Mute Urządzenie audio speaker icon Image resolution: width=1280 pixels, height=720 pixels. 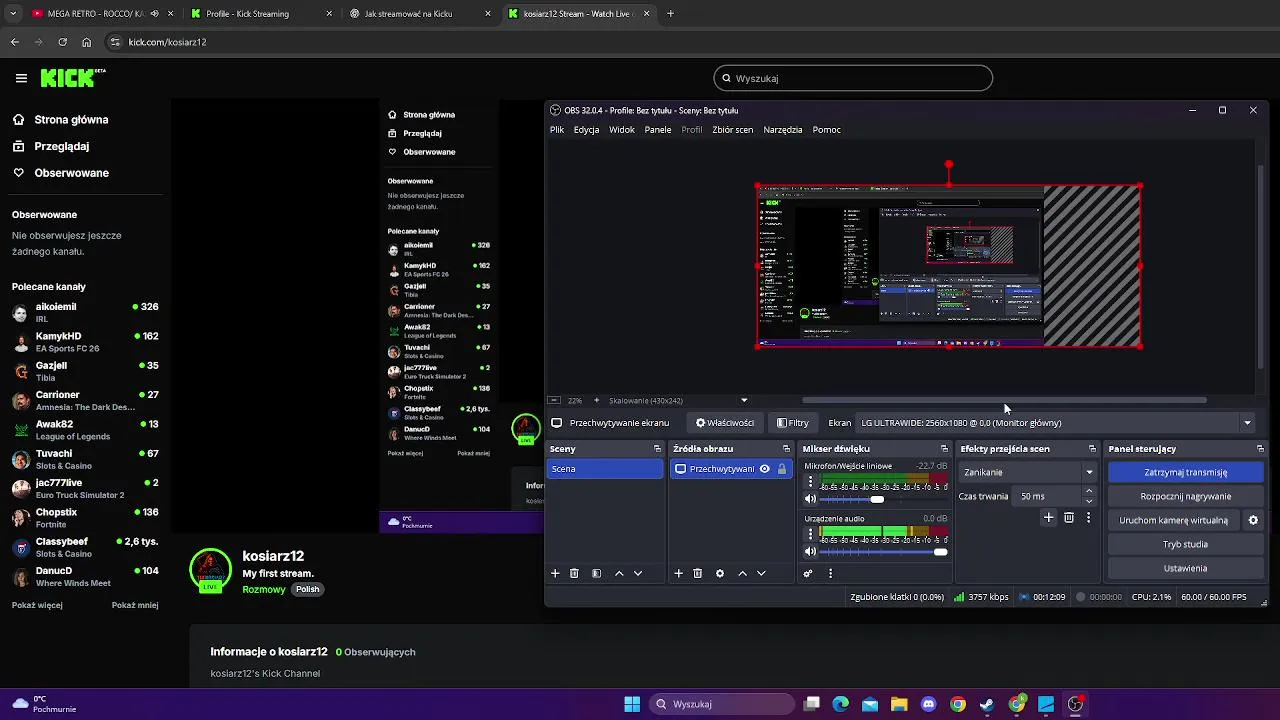811,551
